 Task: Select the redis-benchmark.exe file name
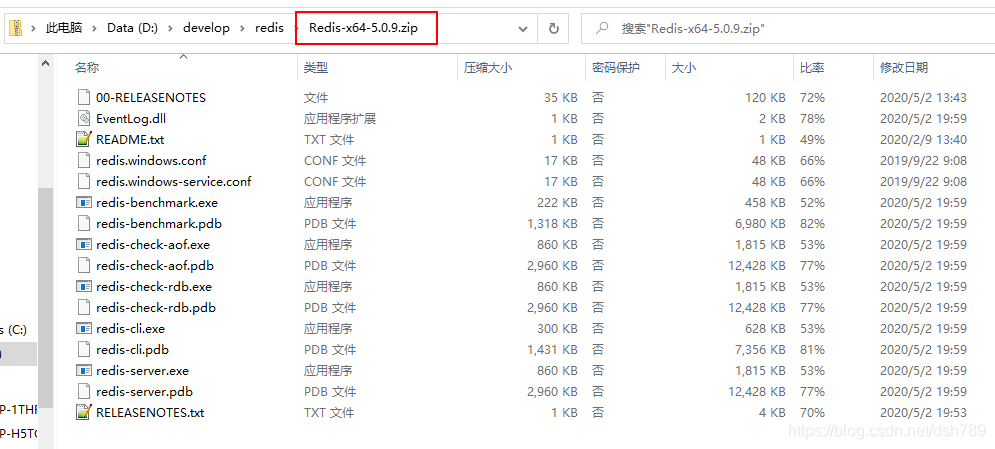[157, 203]
